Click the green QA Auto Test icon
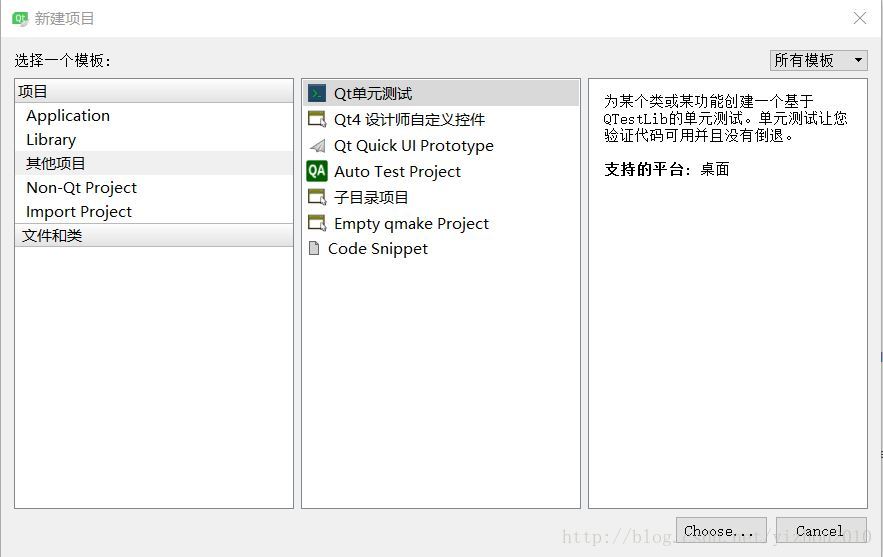The height and width of the screenshot is (557, 883). pyautogui.click(x=317, y=171)
